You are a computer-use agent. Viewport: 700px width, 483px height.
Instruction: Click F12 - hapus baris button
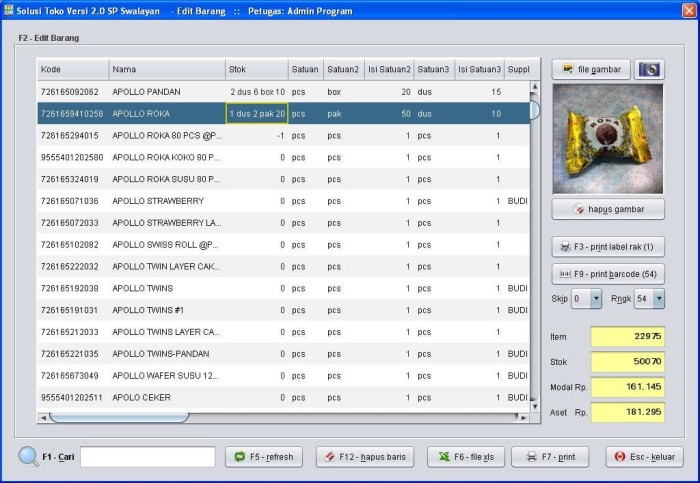(365, 457)
